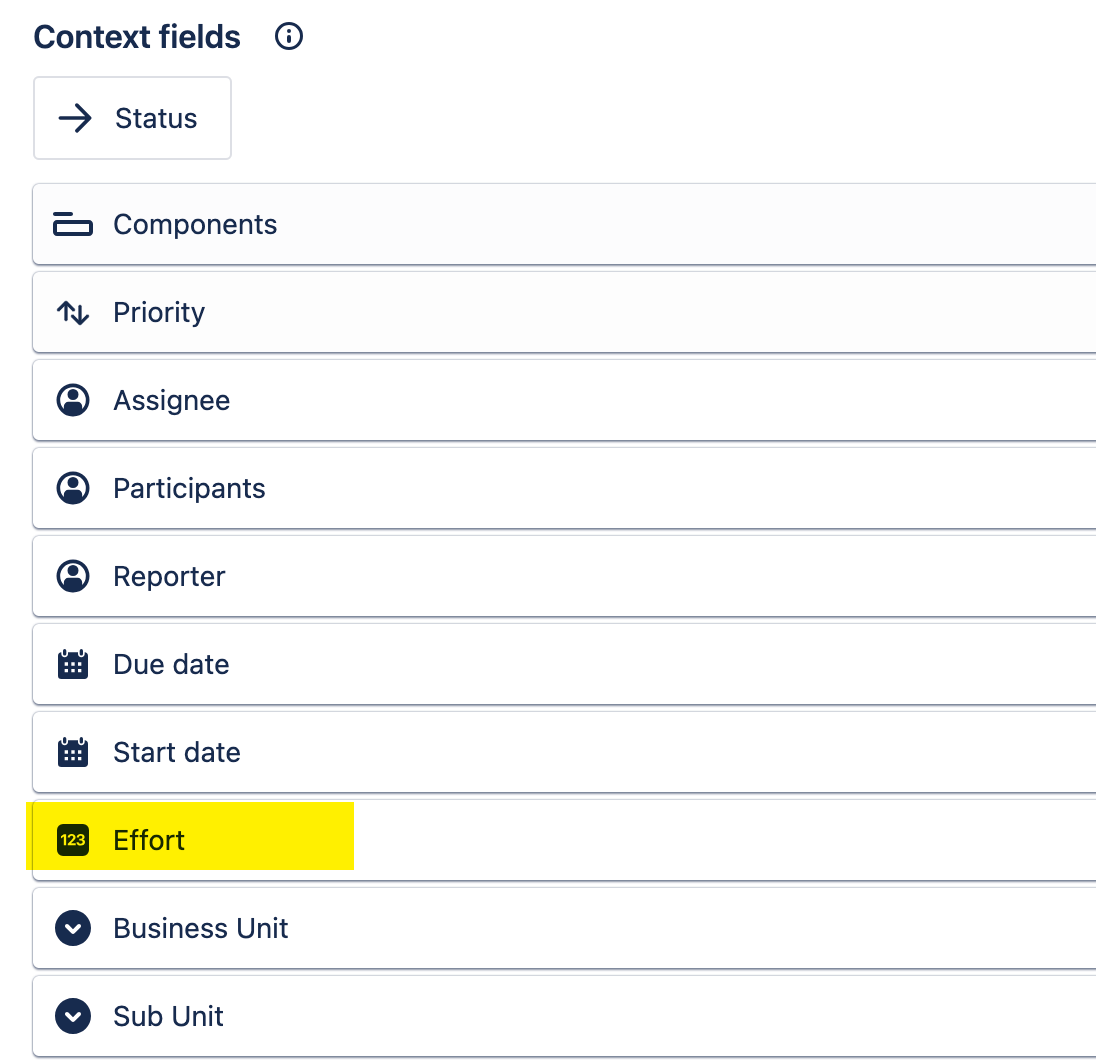Click the Assignee person icon
This screenshot has width=1096, height=1062.
(73, 400)
